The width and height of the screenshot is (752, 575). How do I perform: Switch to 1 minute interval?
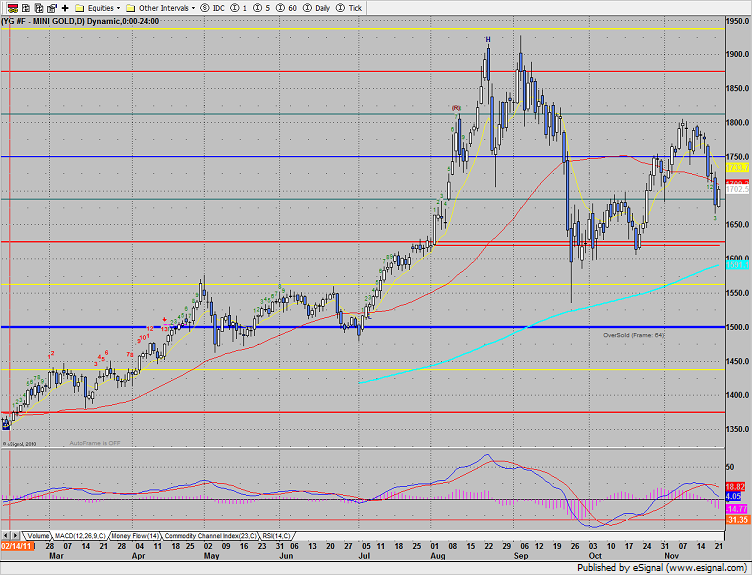(x=239, y=8)
